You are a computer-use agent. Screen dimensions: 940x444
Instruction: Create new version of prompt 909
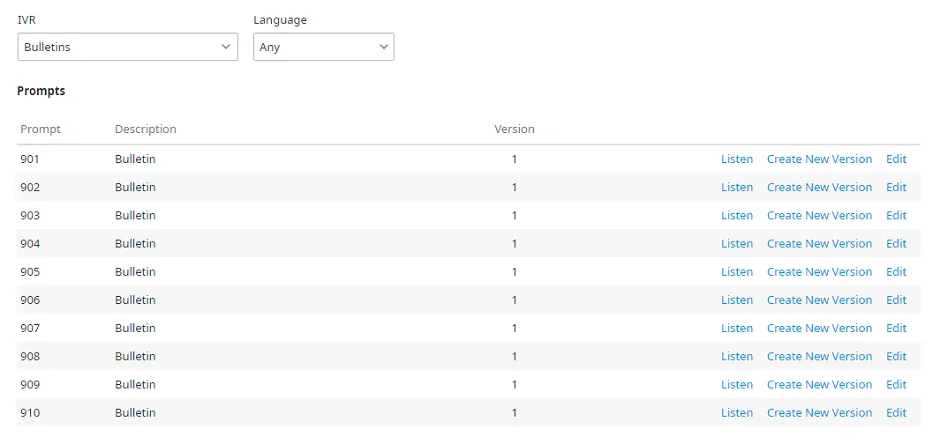(x=820, y=384)
